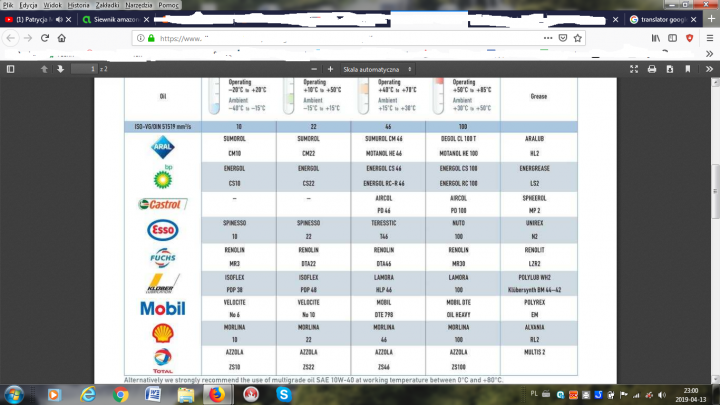Open PDF viewer tools overflow menu

(x=707, y=69)
